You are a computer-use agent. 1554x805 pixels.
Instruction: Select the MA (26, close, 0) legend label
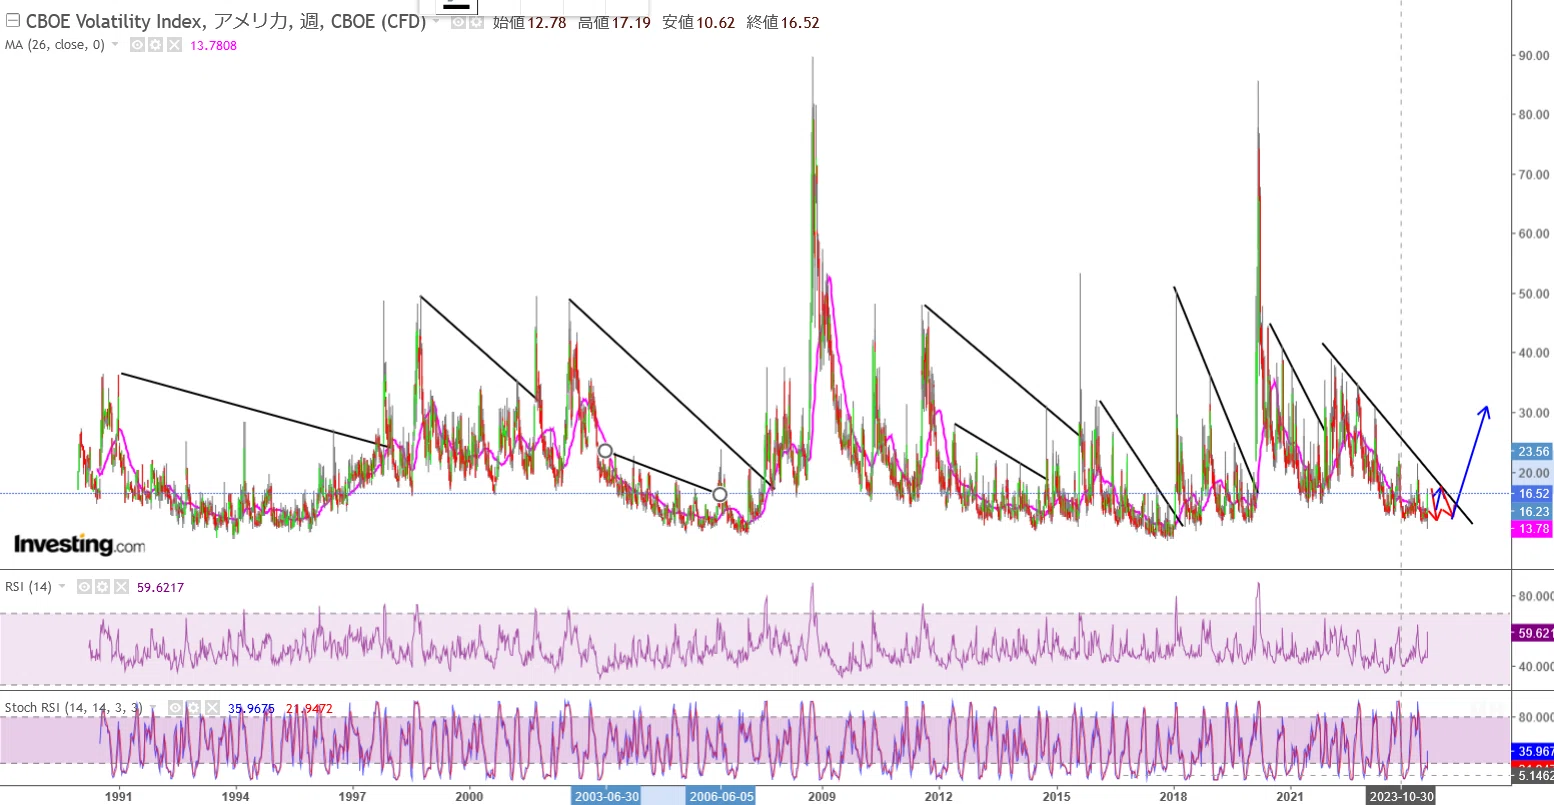[x=55, y=45]
